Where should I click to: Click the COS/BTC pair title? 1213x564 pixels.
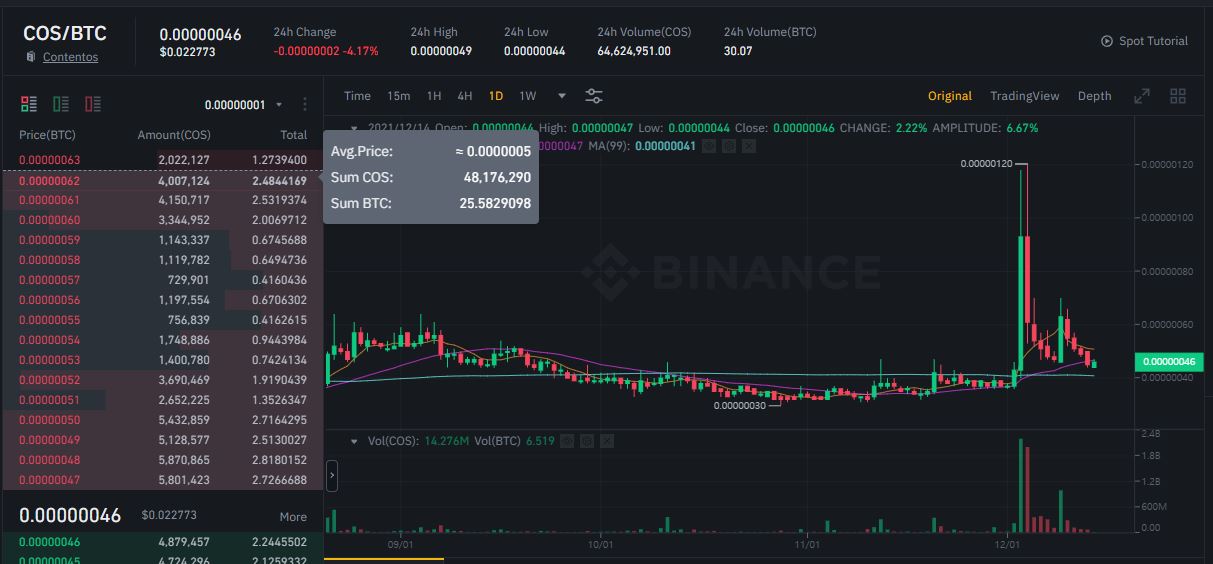coord(65,33)
